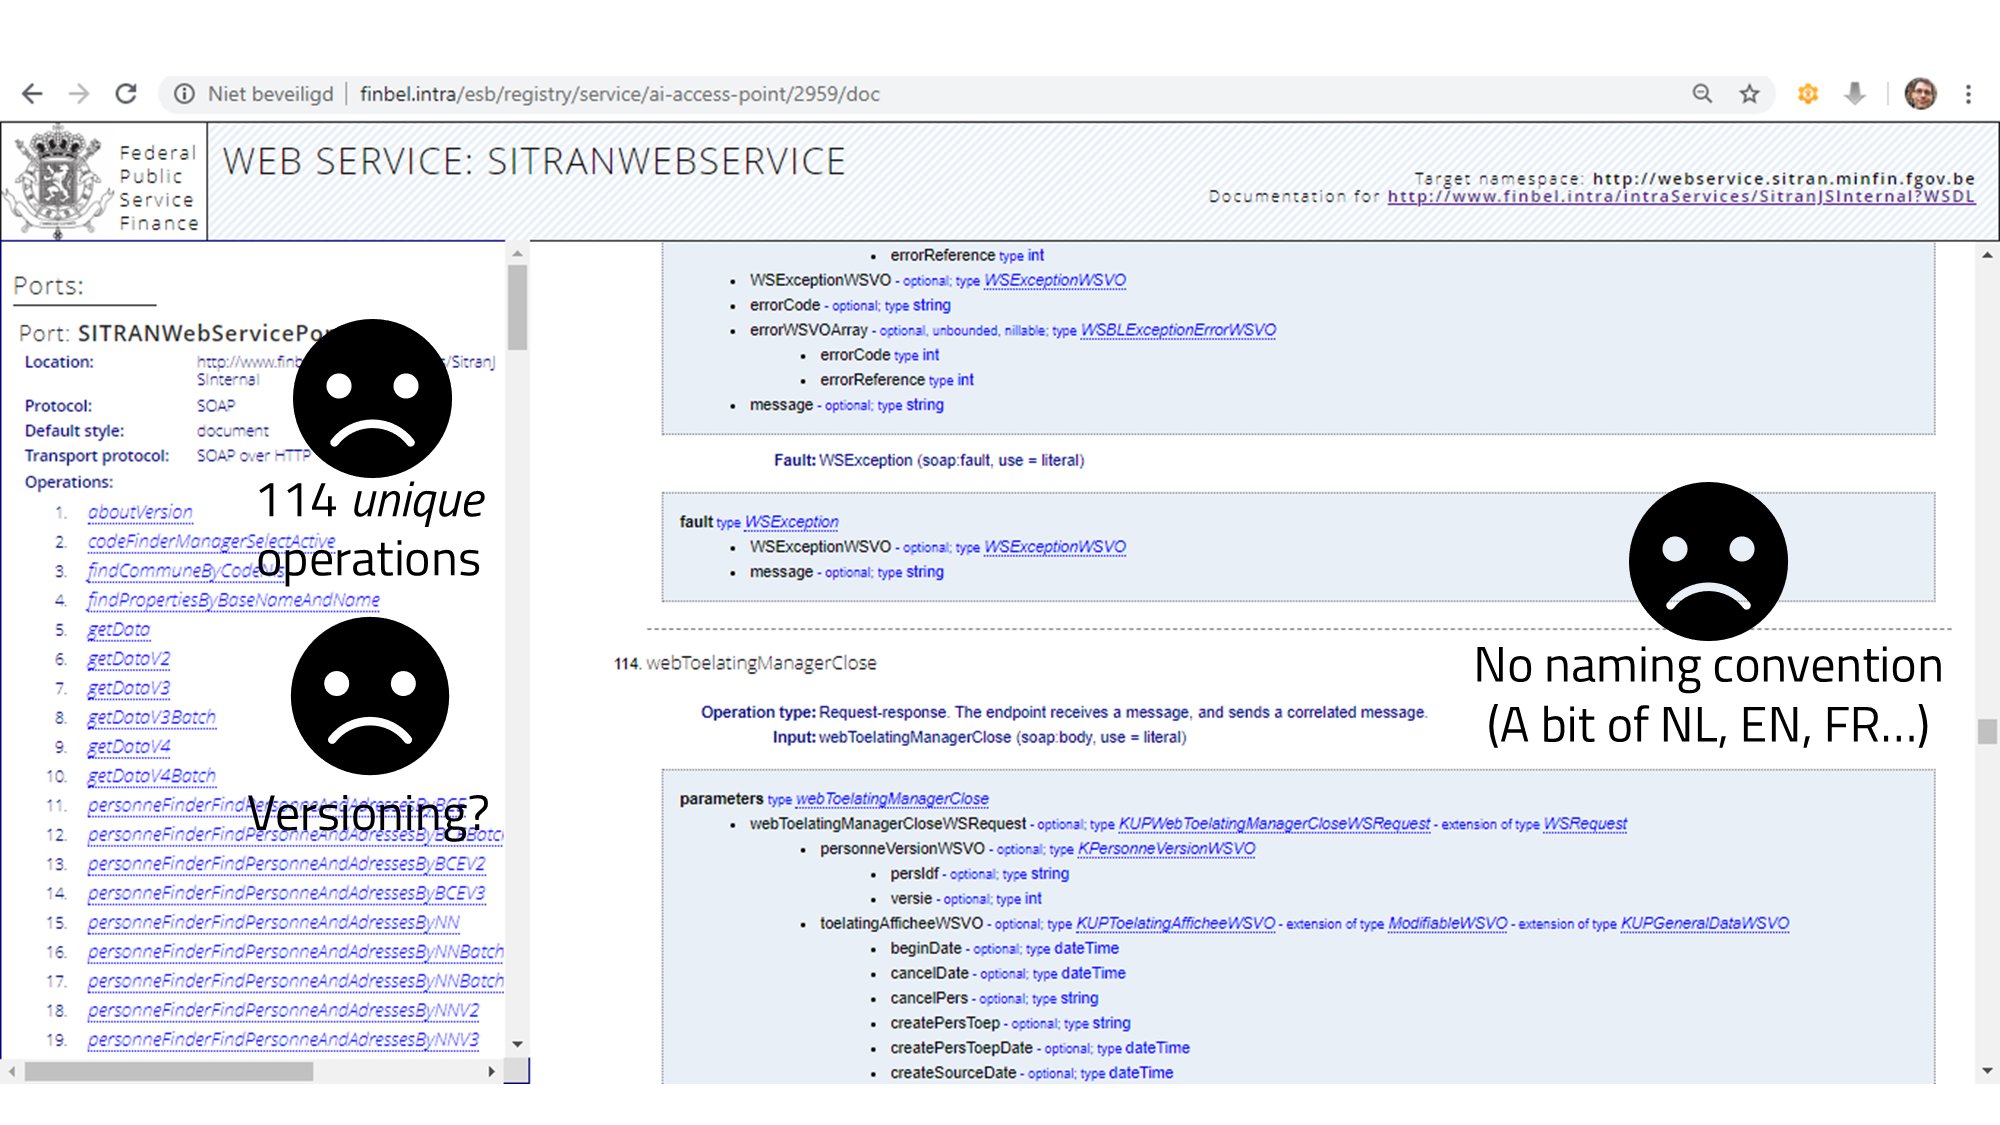Open the getDataV3Batch operation link
This screenshot has height=1125, width=2000.
[x=151, y=718]
